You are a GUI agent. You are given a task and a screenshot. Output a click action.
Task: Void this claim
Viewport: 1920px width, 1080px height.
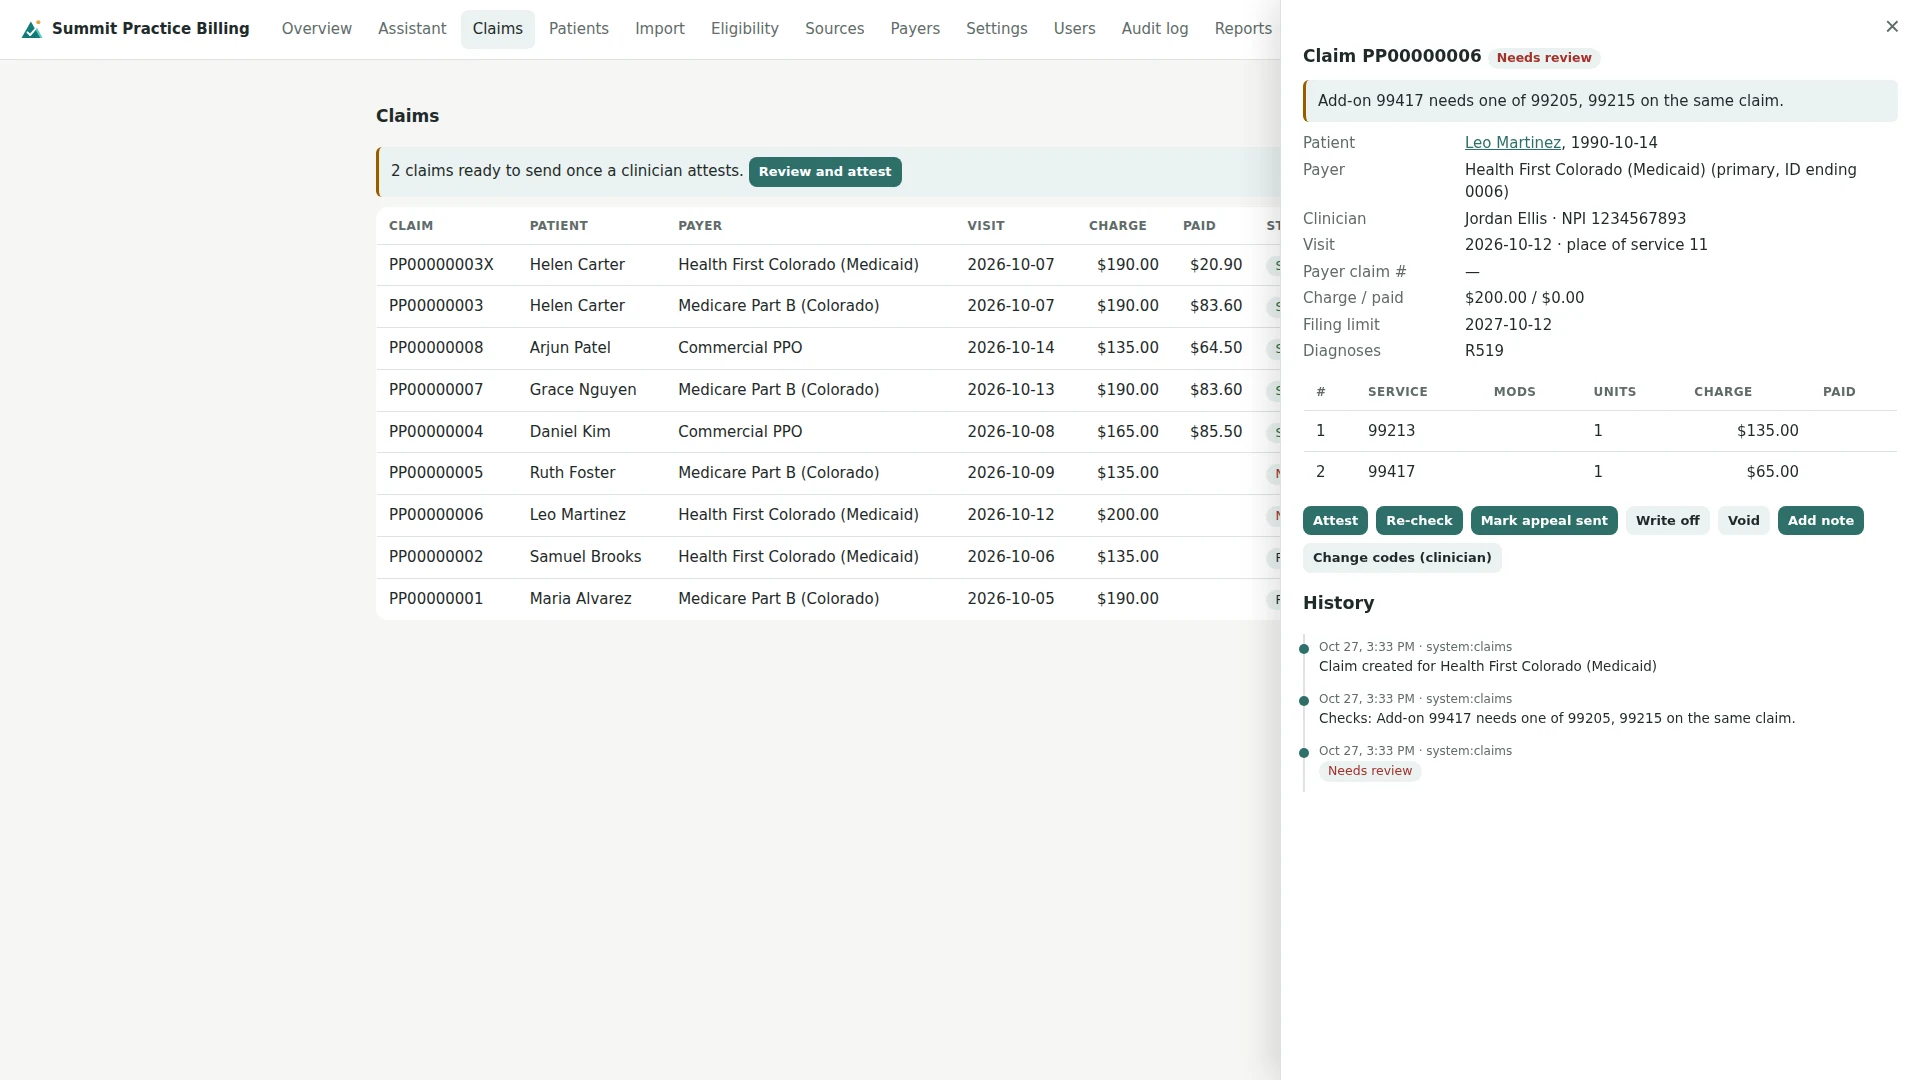coord(1743,521)
